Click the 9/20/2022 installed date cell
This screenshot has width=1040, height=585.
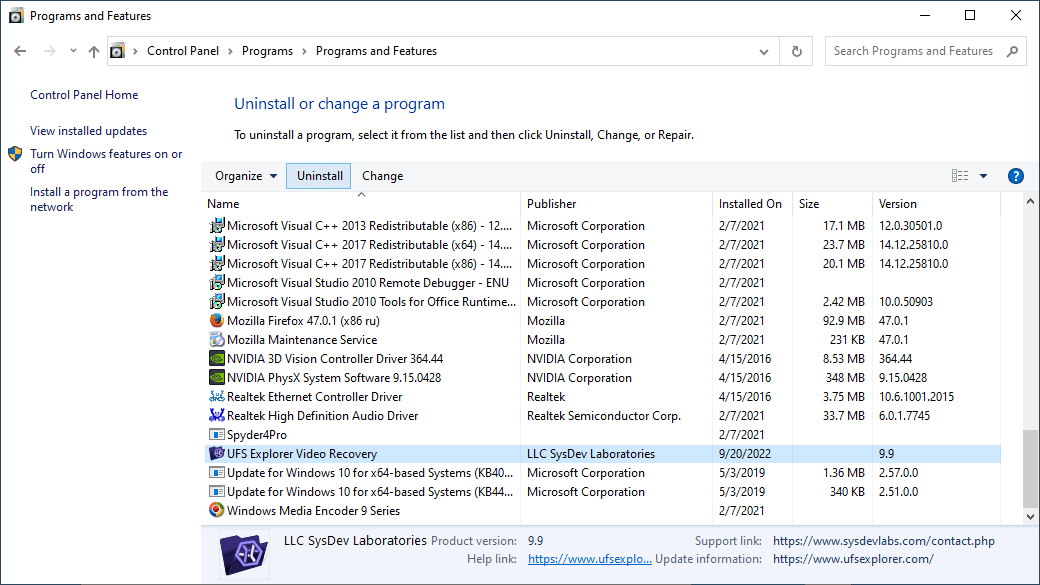(745, 454)
